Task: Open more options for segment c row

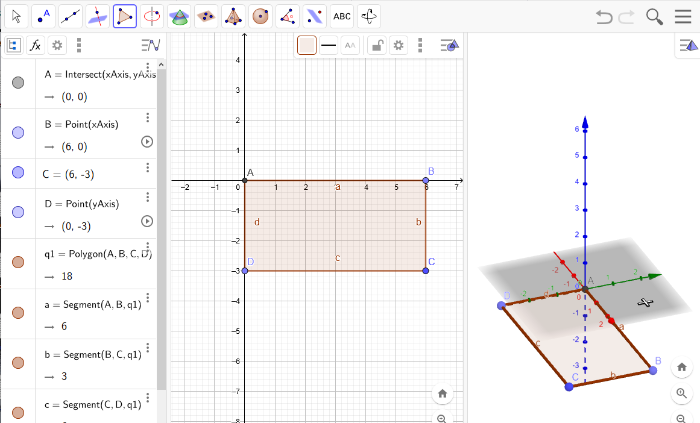Action: (148, 398)
